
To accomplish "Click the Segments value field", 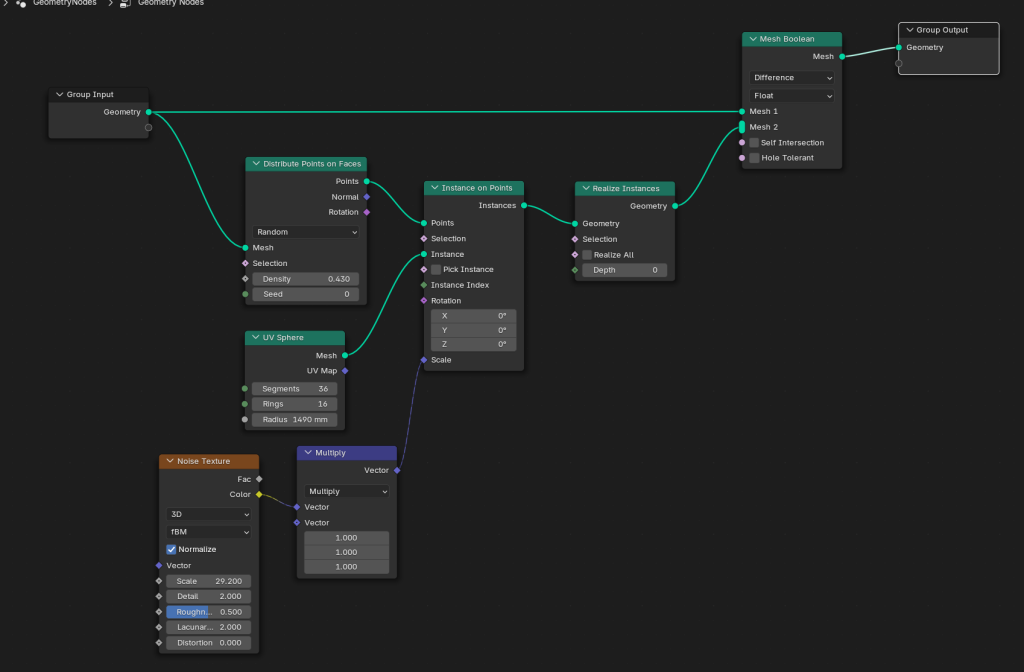I will 295,389.
